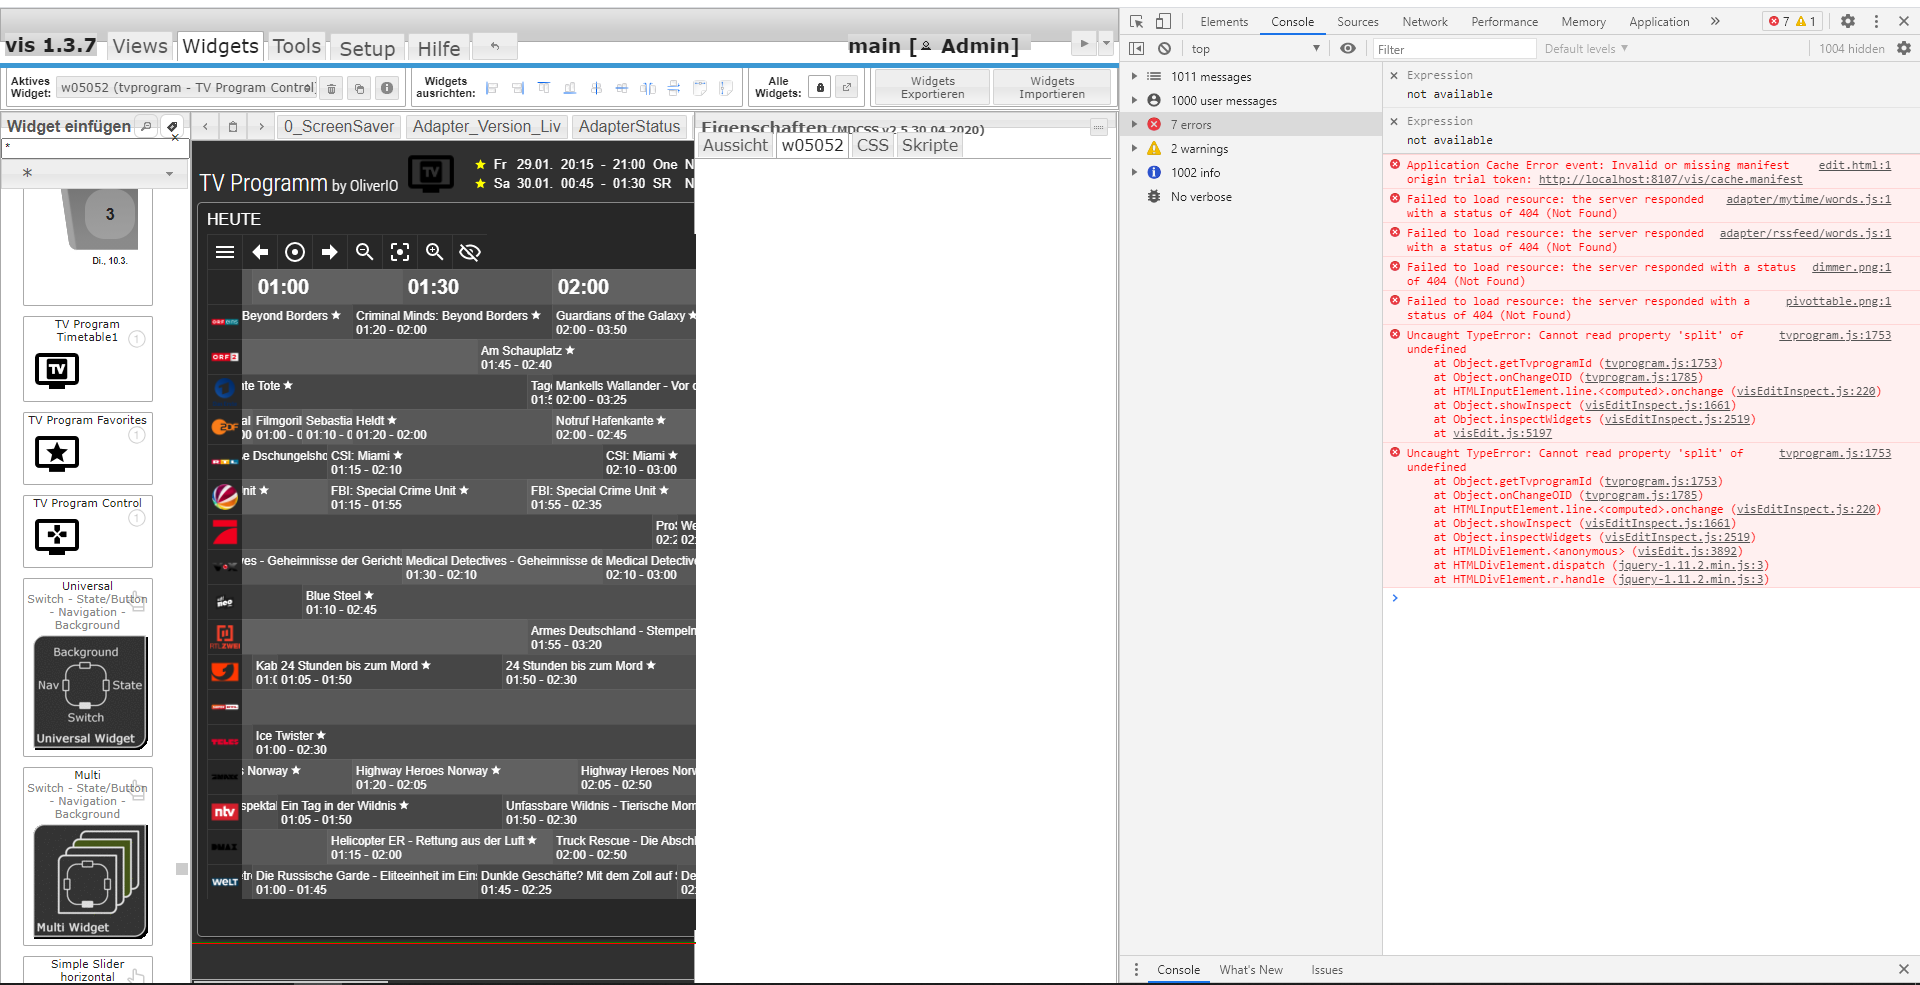Click the tag icon beside Widget einfügen
This screenshot has width=1920, height=985.
coord(172,126)
